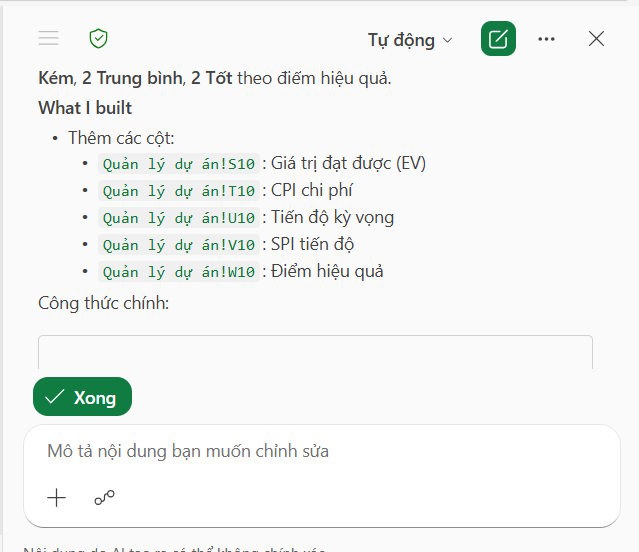Start a new chat with compose icon
This screenshot has height=552, width=639.
tap(498, 39)
